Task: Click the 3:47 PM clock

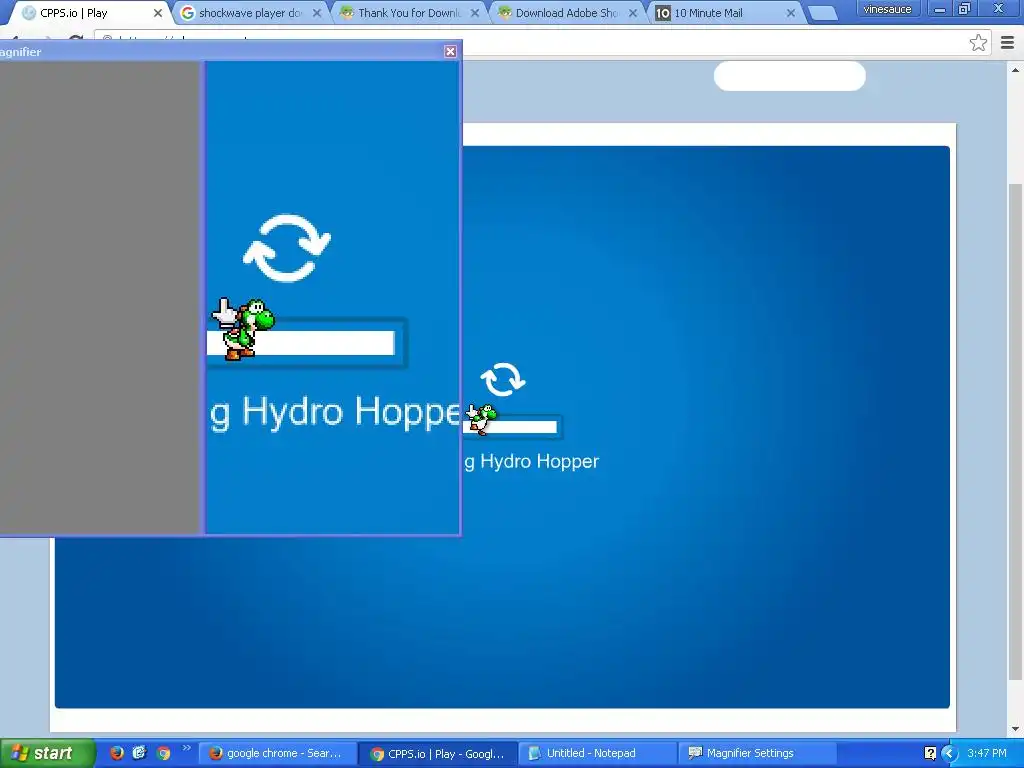Action: tap(987, 754)
